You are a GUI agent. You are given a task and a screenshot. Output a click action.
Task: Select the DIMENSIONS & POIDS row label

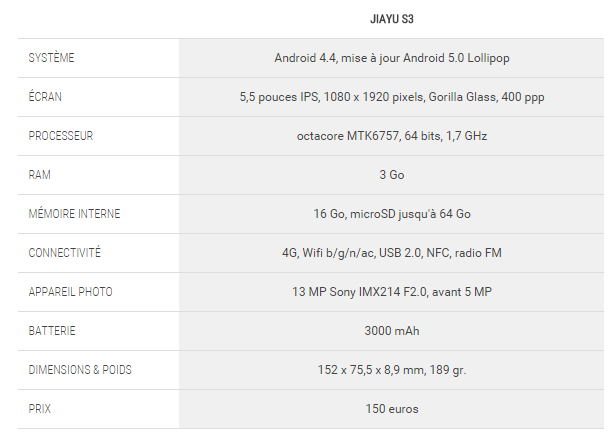80,370
